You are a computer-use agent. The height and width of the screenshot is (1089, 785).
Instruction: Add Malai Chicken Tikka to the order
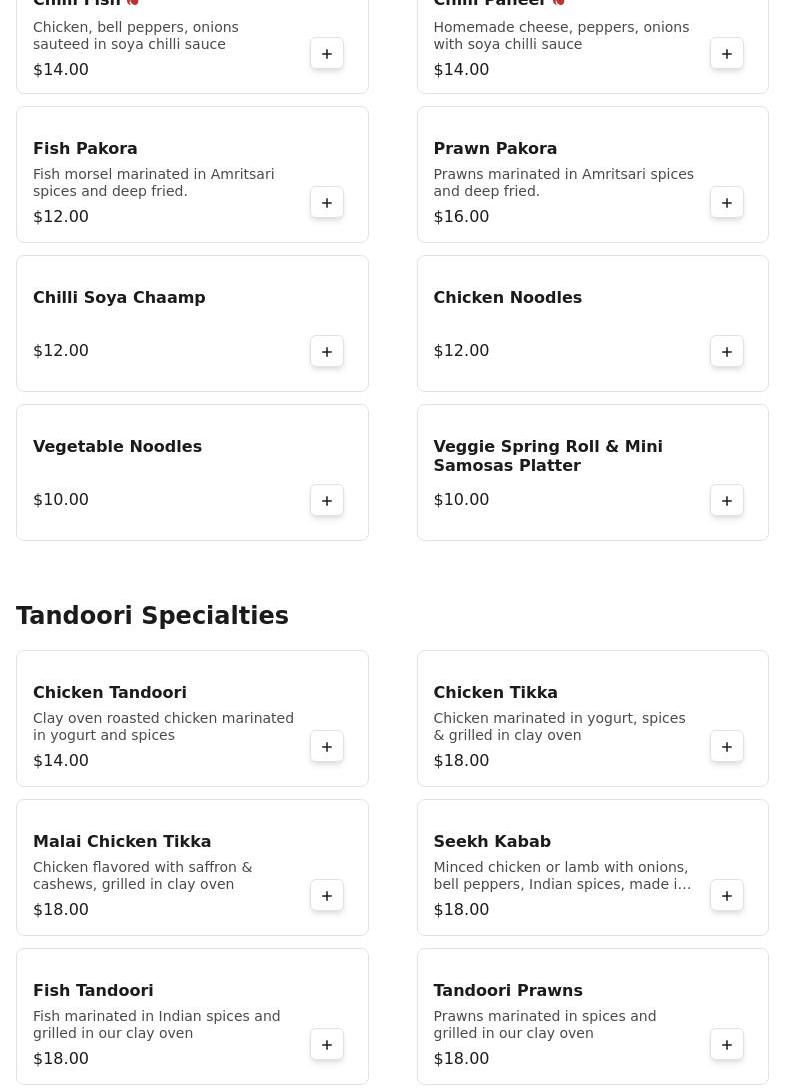tap(327, 896)
